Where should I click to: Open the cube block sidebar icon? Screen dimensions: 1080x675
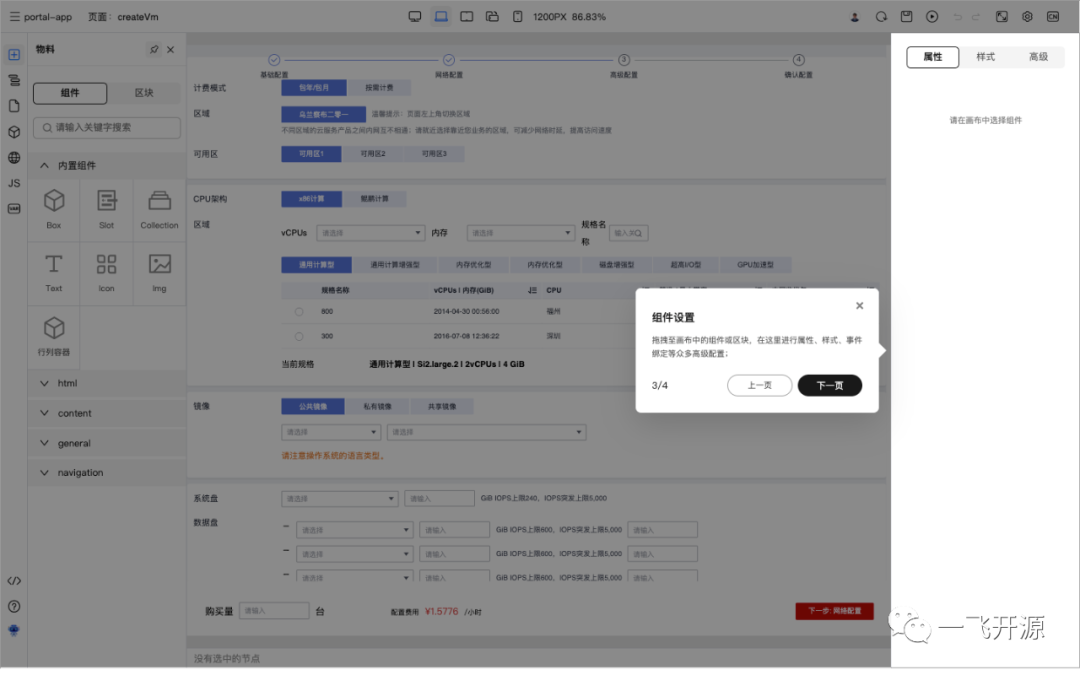pos(14,132)
